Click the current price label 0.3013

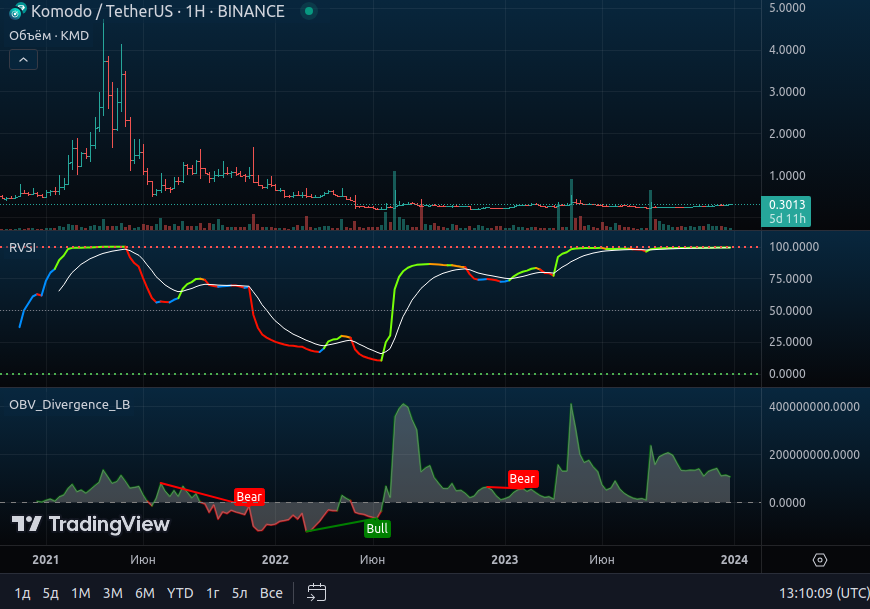[x=786, y=205]
